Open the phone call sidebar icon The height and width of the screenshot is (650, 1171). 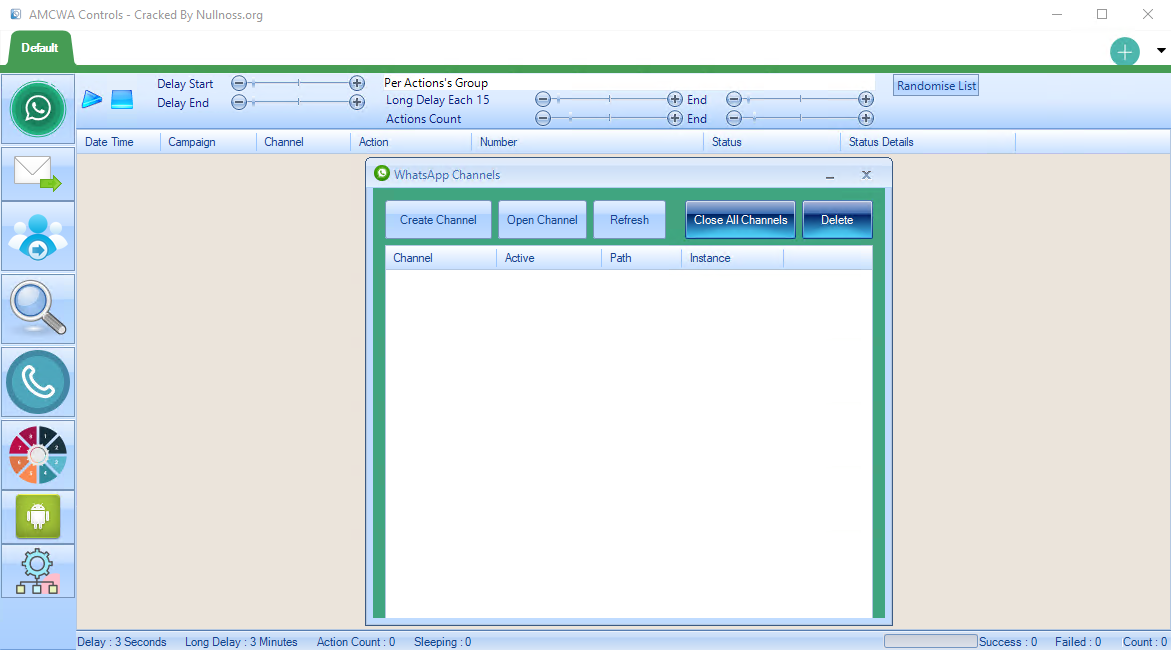(38, 382)
